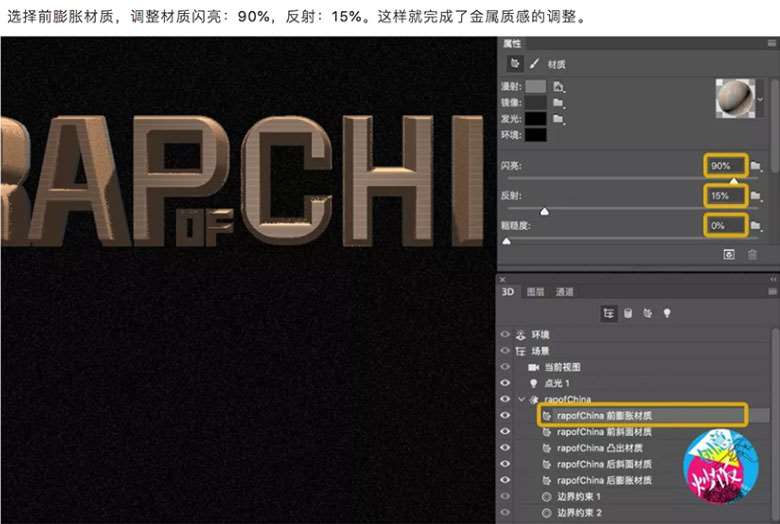Click the trash icon in Properties panel
This screenshot has height=524, width=780.
[752, 255]
